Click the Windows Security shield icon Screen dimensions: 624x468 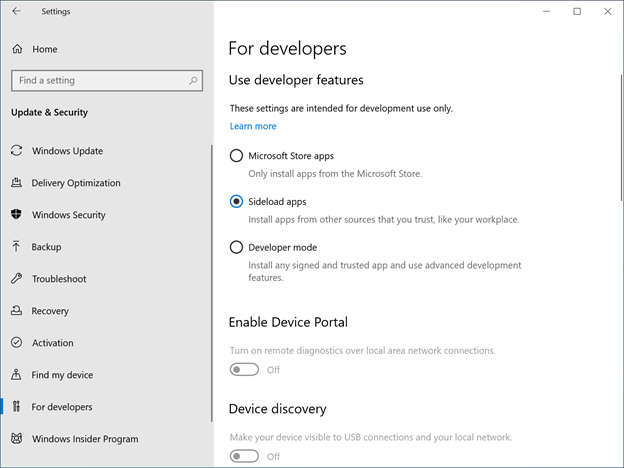17,215
